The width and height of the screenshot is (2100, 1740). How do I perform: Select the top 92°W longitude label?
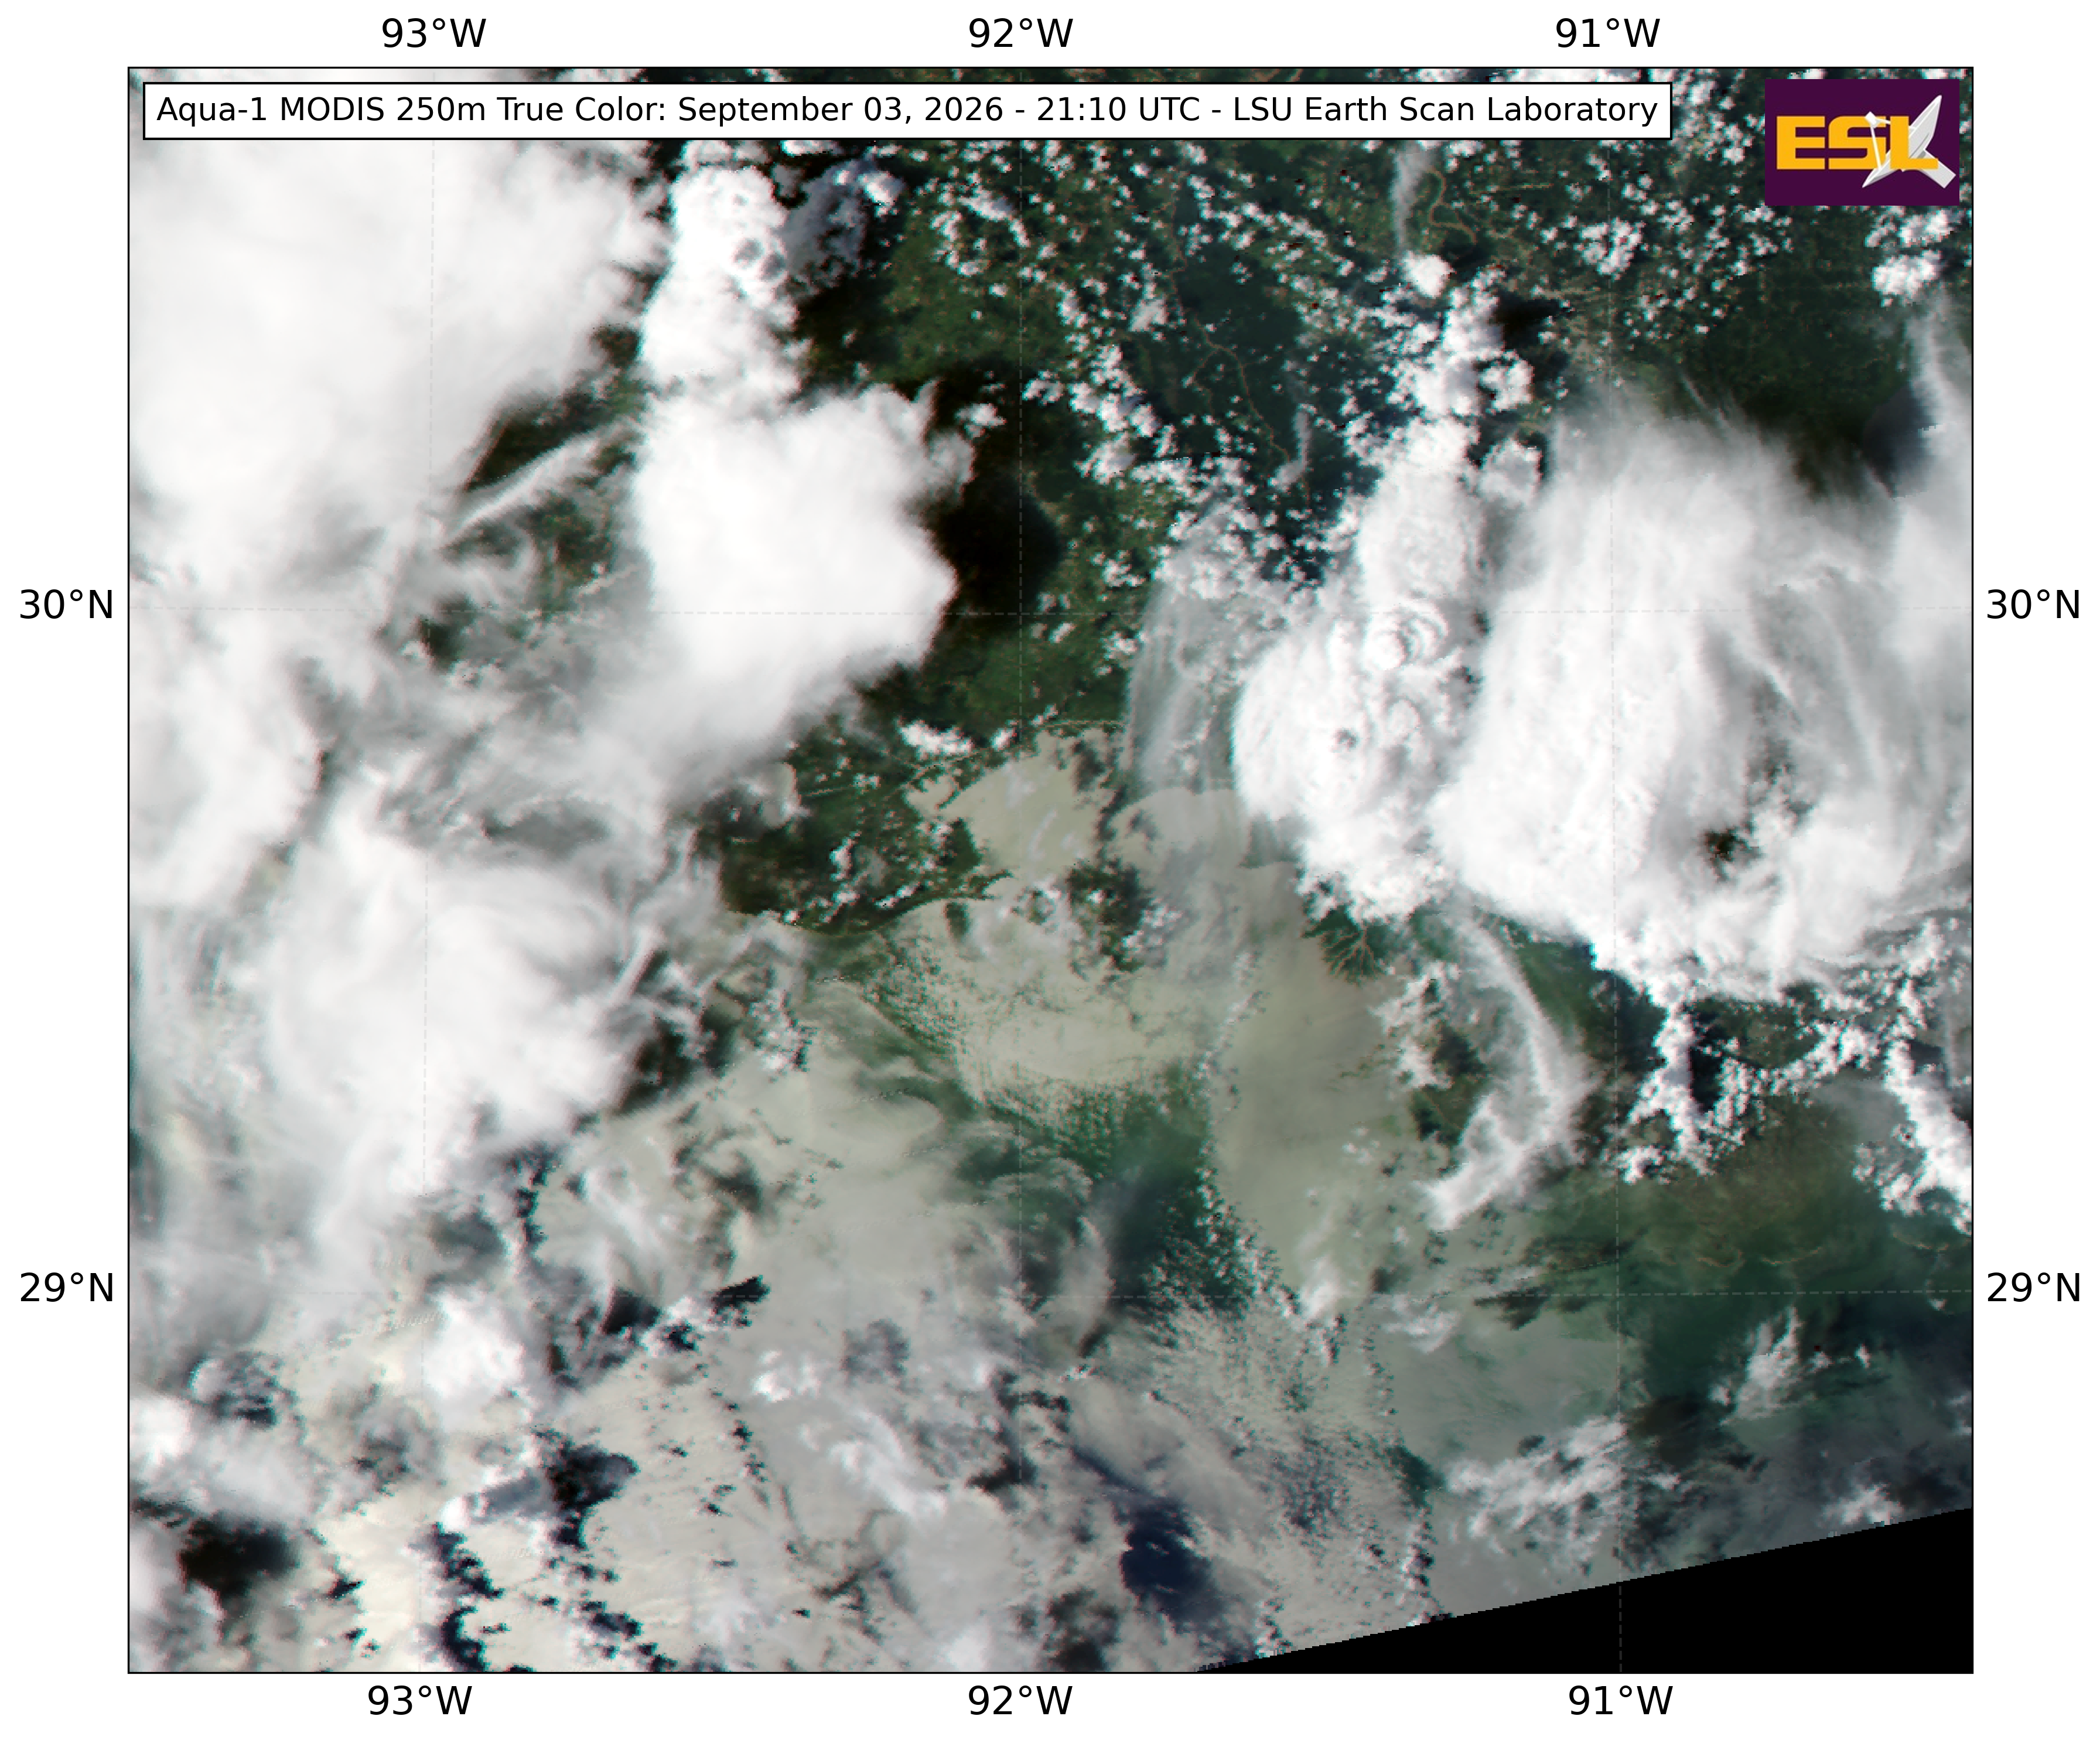pyautogui.click(x=1020, y=34)
